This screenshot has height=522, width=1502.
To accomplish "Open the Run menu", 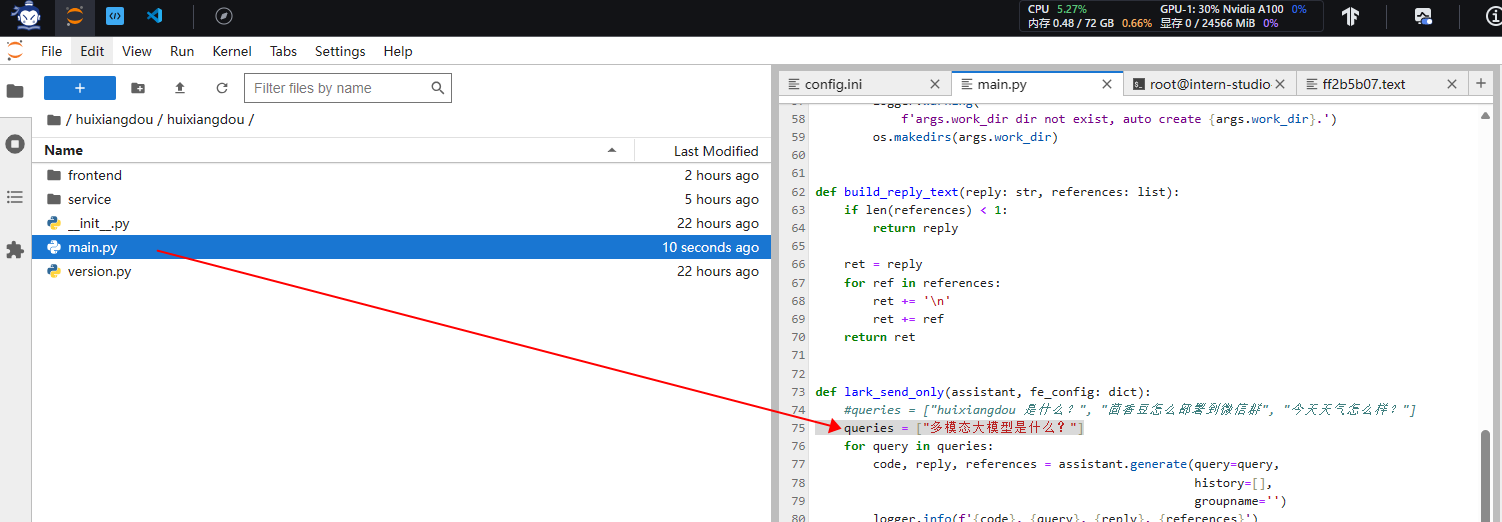I will [182, 51].
